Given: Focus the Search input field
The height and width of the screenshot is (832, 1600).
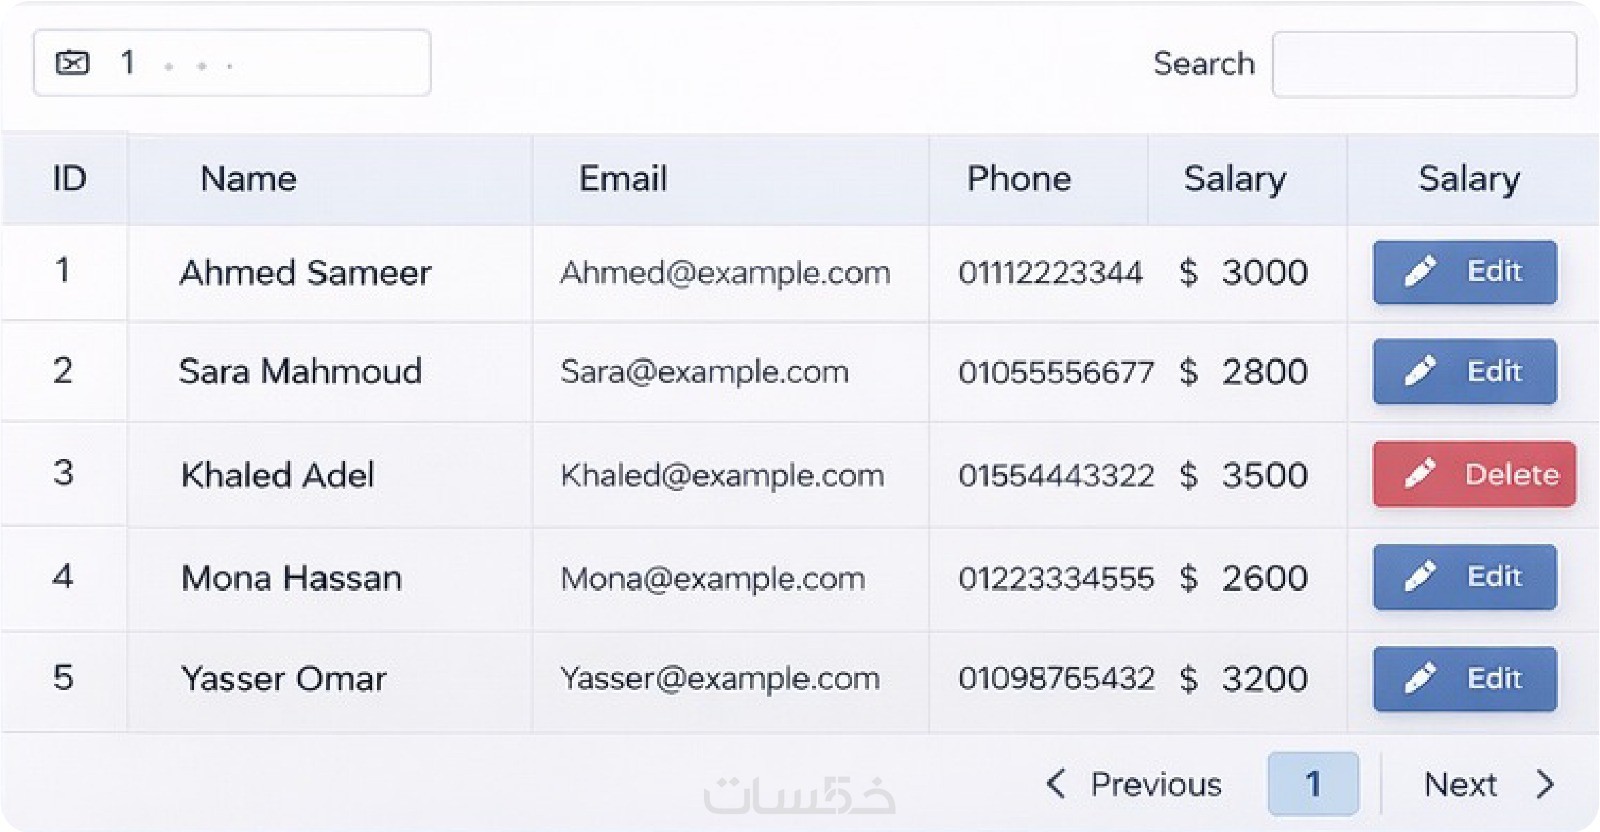Looking at the screenshot, I should pos(1424,65).
